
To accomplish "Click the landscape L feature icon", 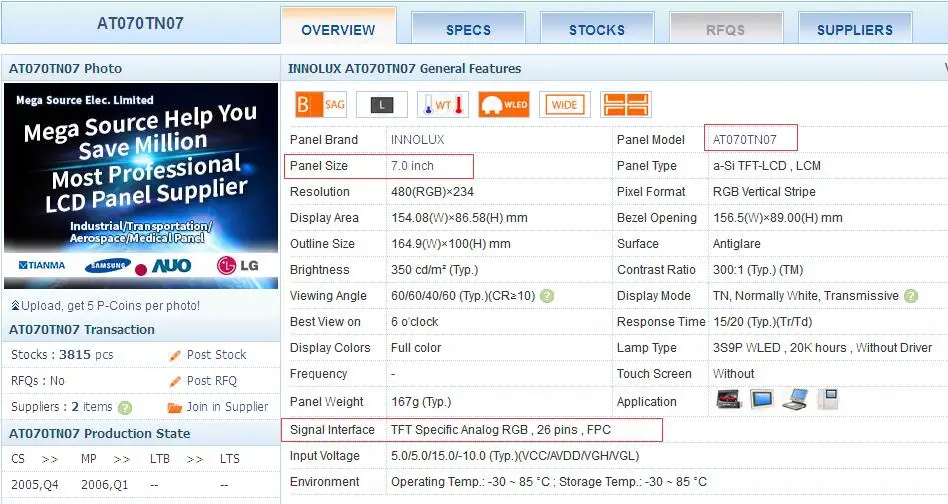I will point(381,105).
